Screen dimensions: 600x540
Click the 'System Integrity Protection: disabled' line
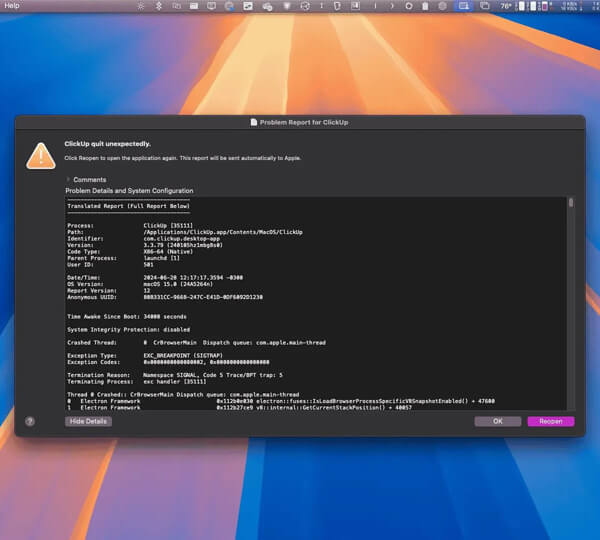click(x=129, y=330)
